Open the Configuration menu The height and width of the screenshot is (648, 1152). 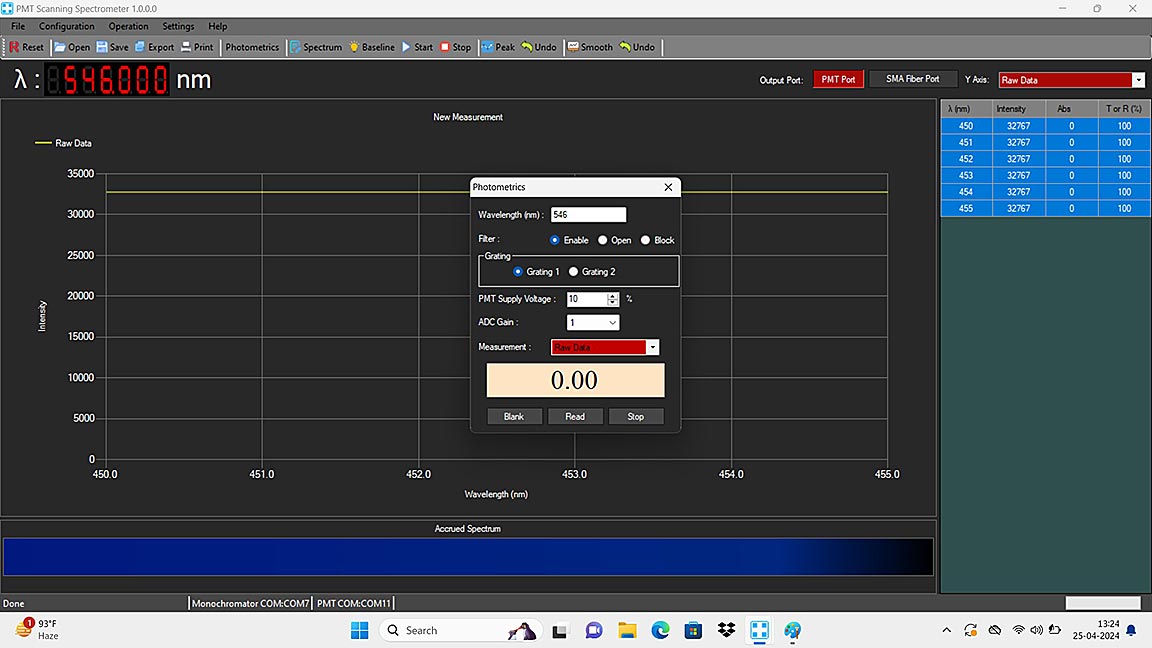click(x=67, y=26)
